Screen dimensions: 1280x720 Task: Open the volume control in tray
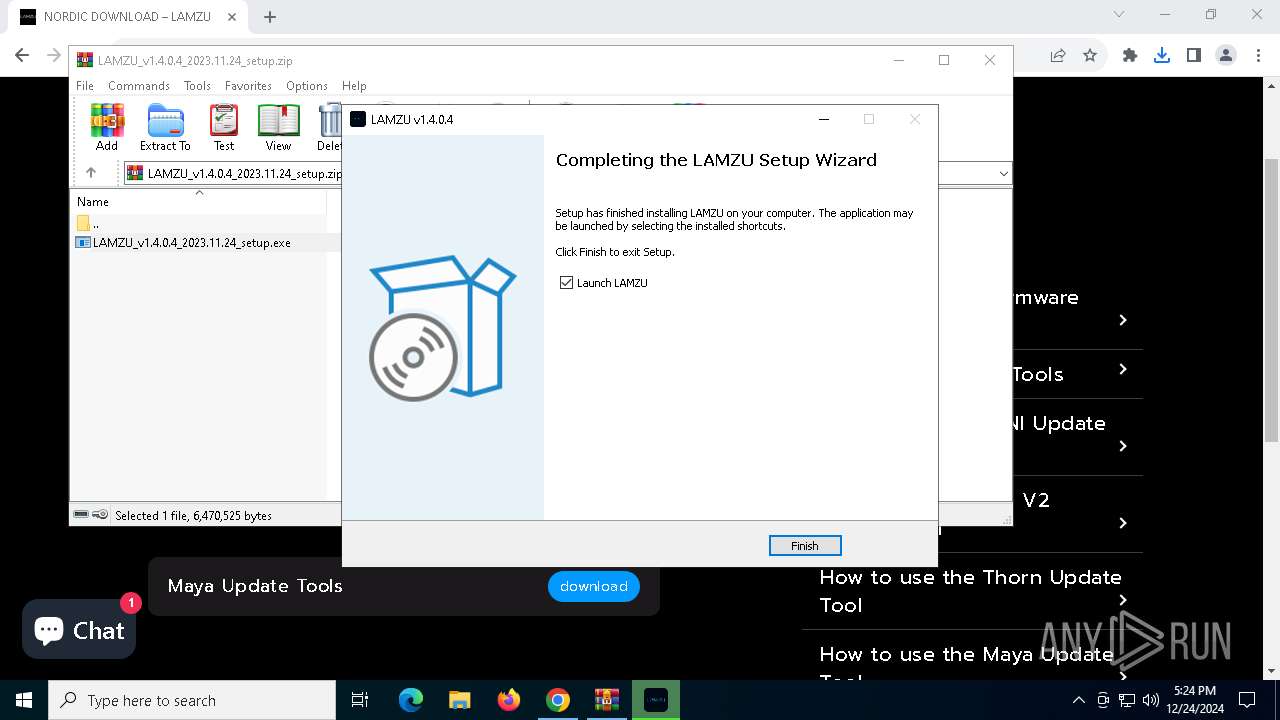point(1150,700)
